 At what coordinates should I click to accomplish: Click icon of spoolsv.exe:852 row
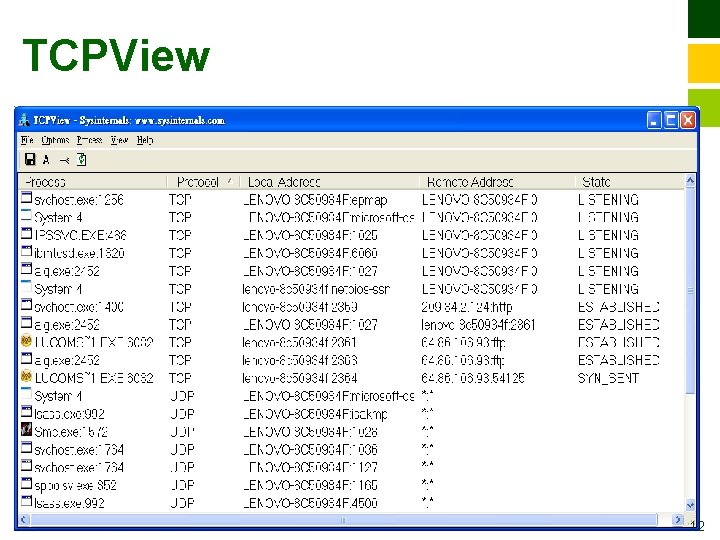point(27,484)
